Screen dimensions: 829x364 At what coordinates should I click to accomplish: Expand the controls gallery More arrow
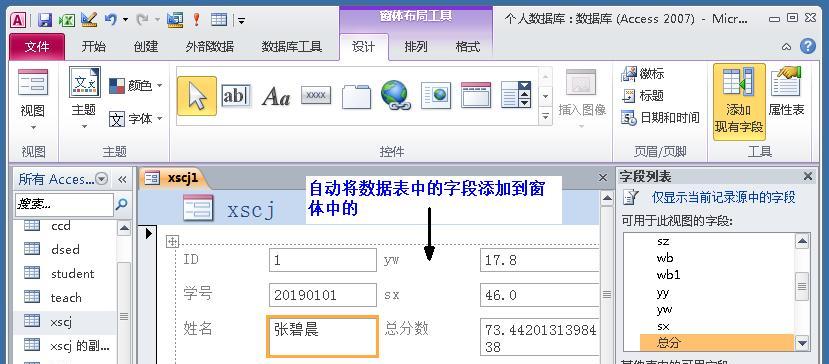545,116
